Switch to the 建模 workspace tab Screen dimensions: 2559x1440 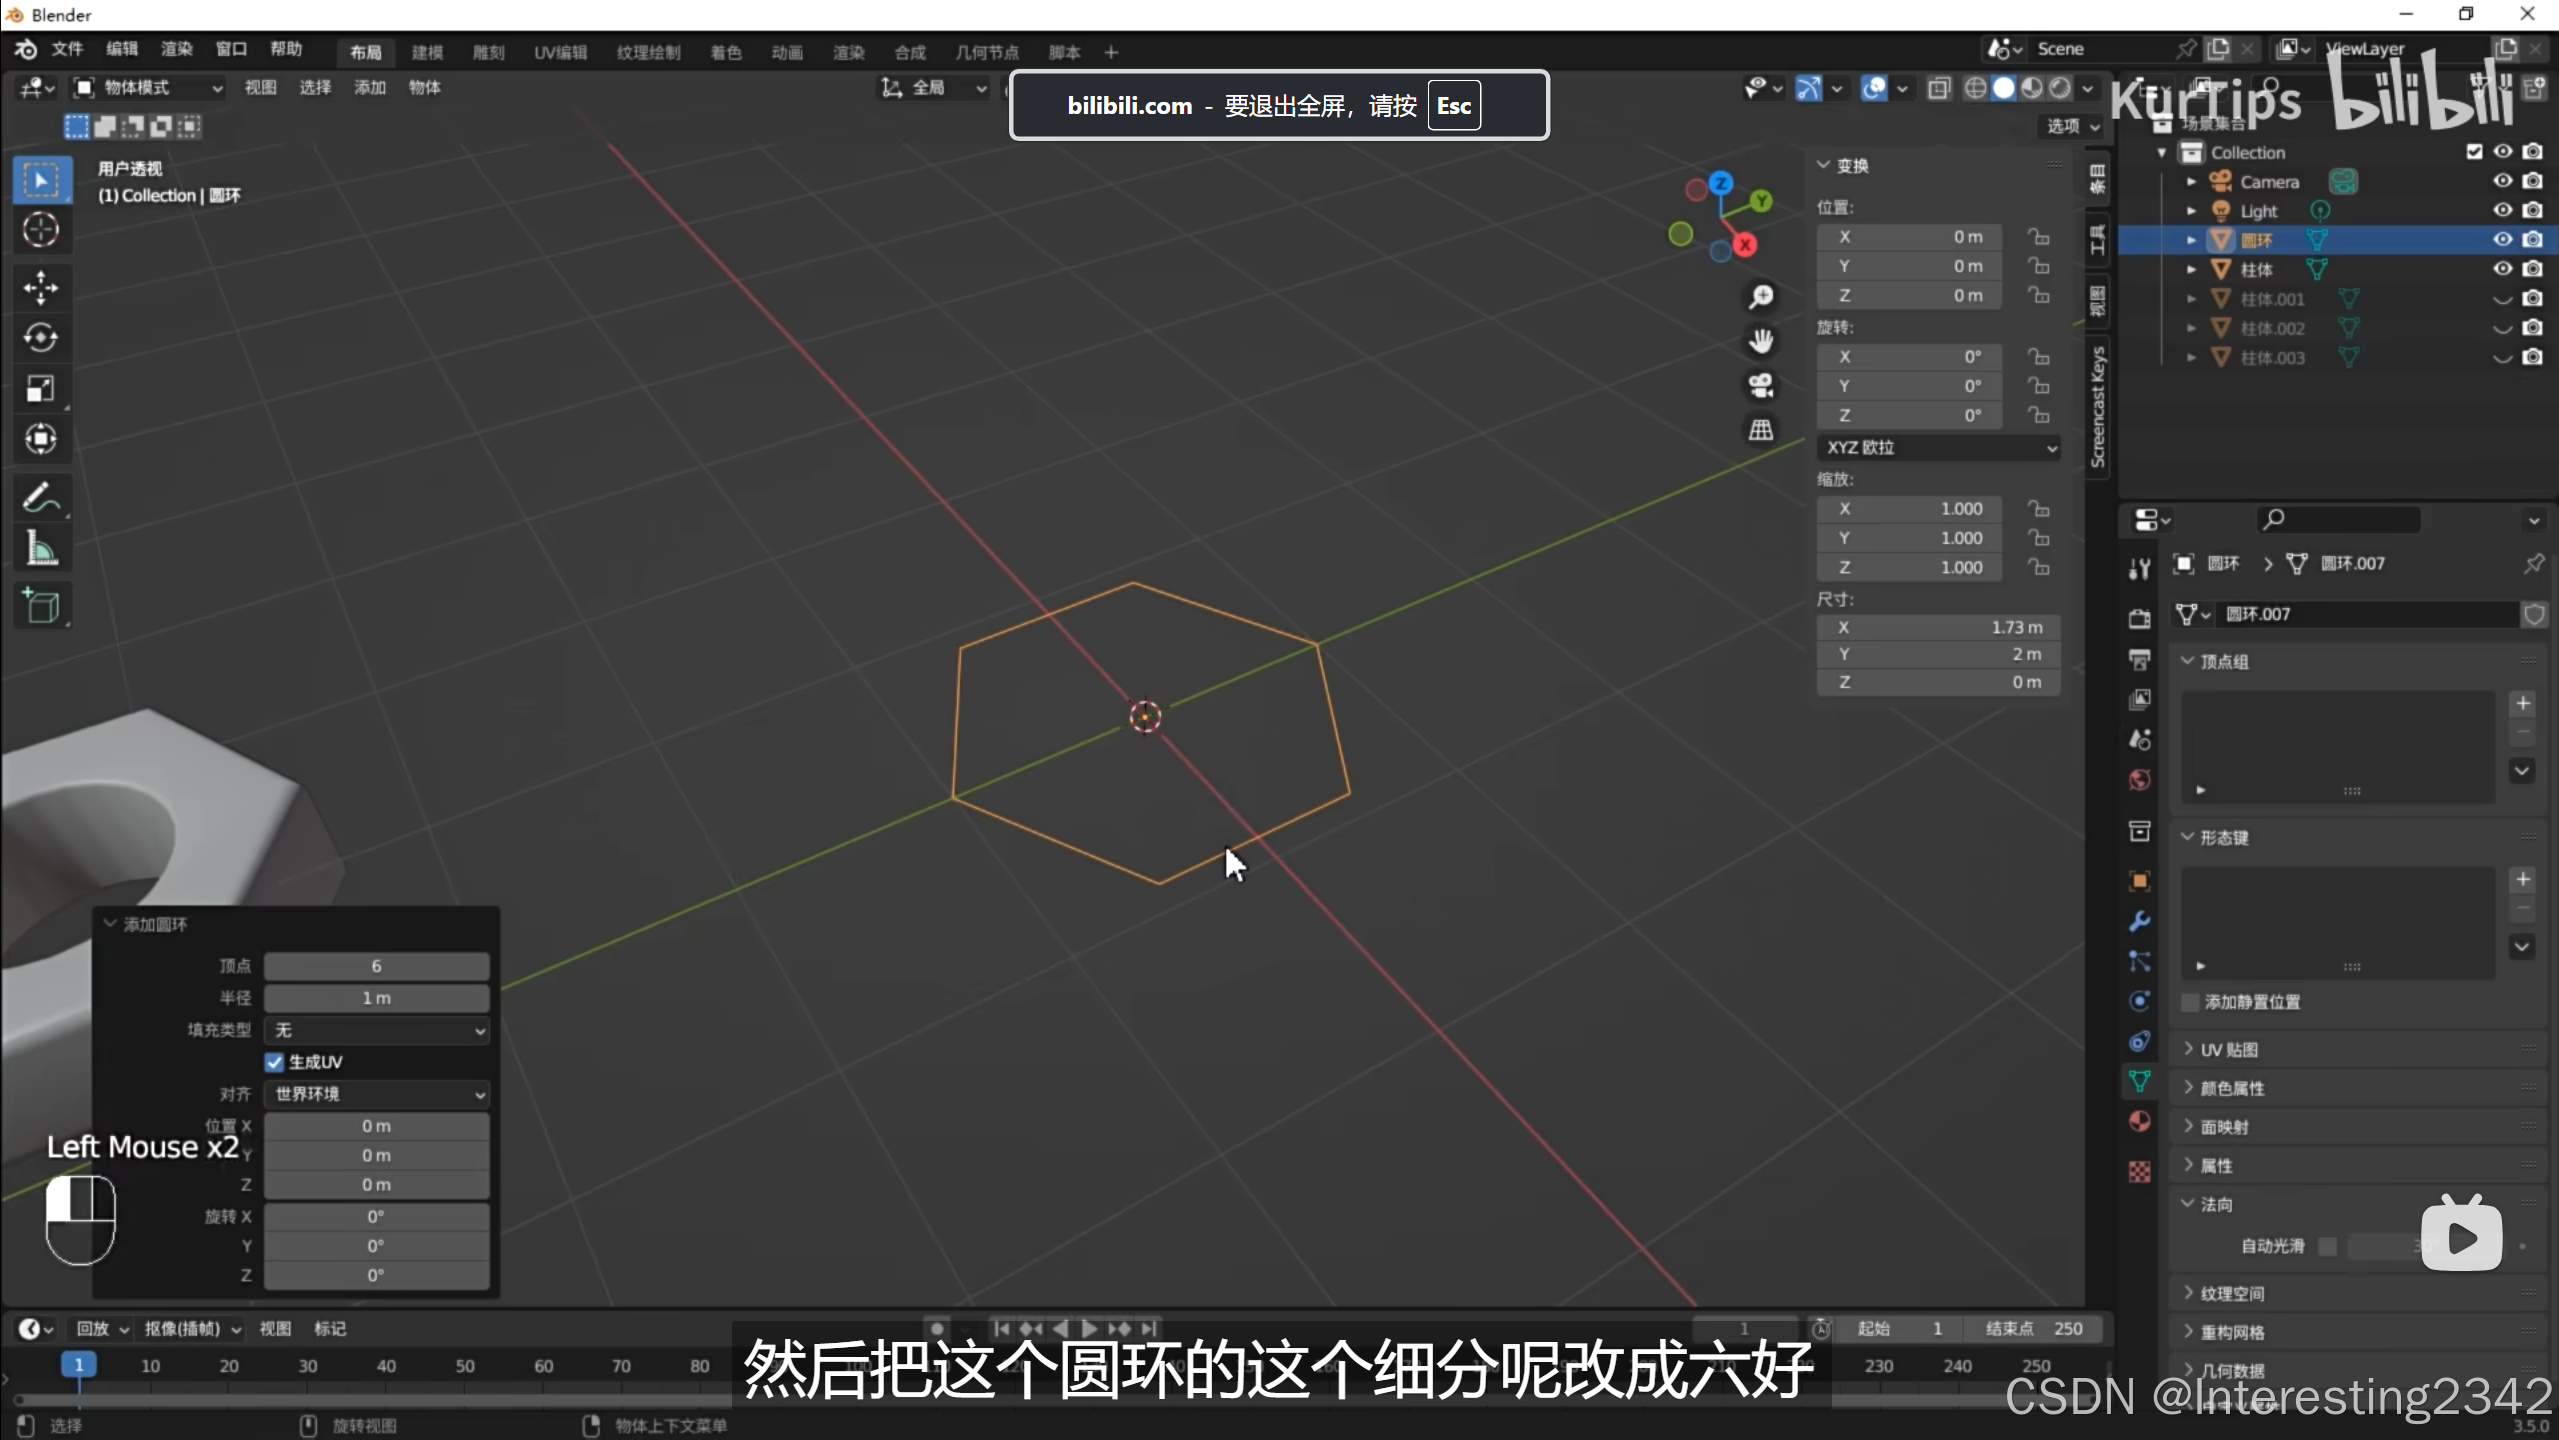point(427,52)
